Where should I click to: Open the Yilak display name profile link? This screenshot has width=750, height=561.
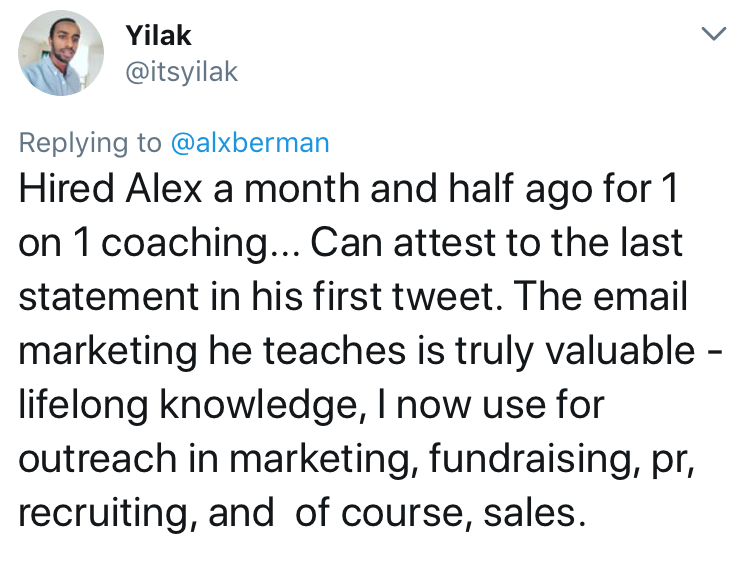point(158,36)
